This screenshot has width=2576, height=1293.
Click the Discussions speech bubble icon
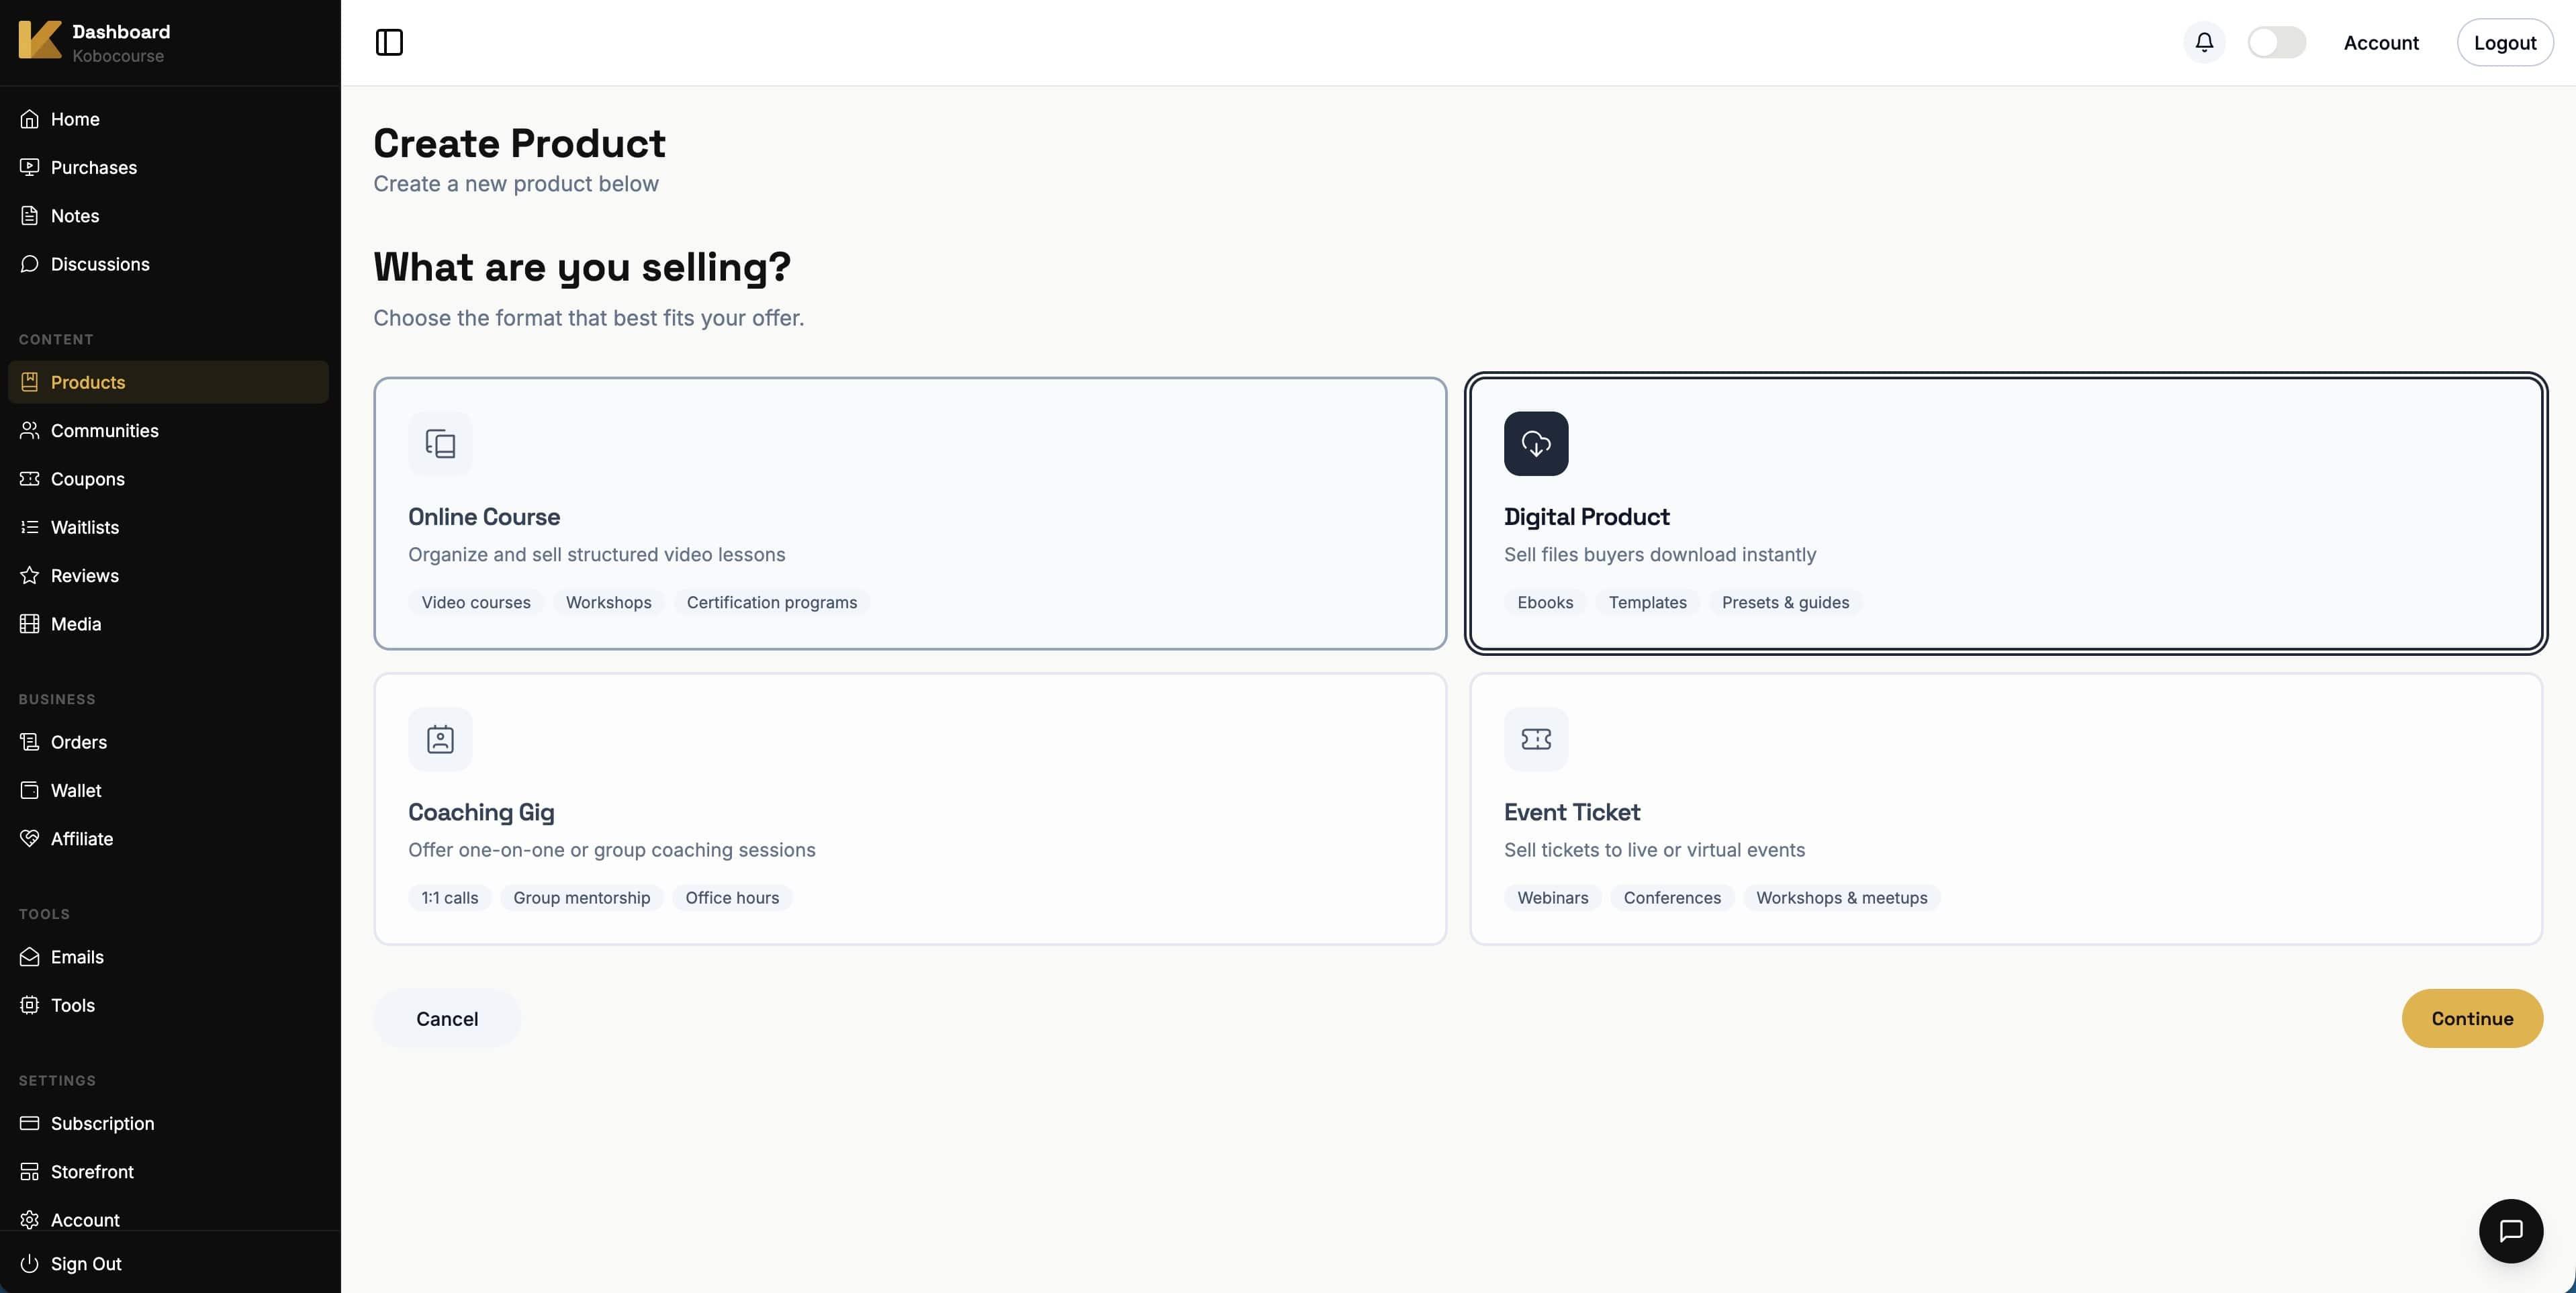click(30, 264)
